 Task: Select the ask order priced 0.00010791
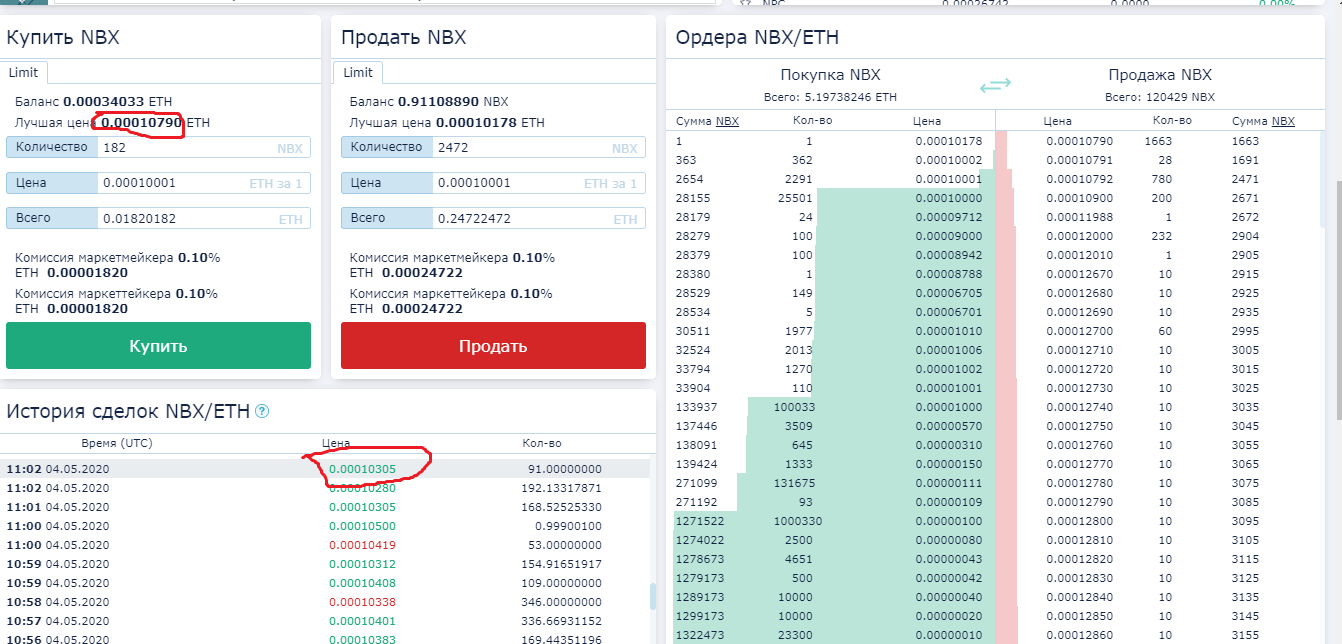click(1158, 160)
